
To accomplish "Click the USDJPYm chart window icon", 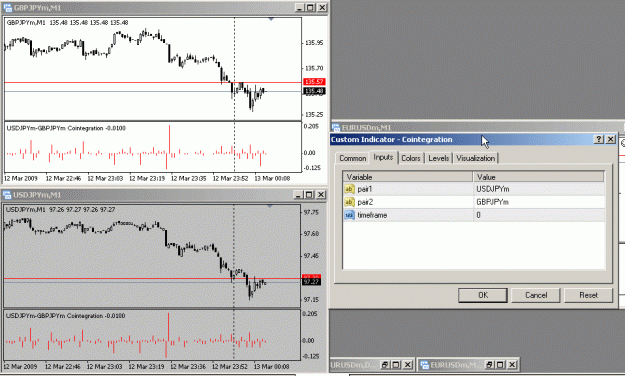I will click(x=7, y=195).
